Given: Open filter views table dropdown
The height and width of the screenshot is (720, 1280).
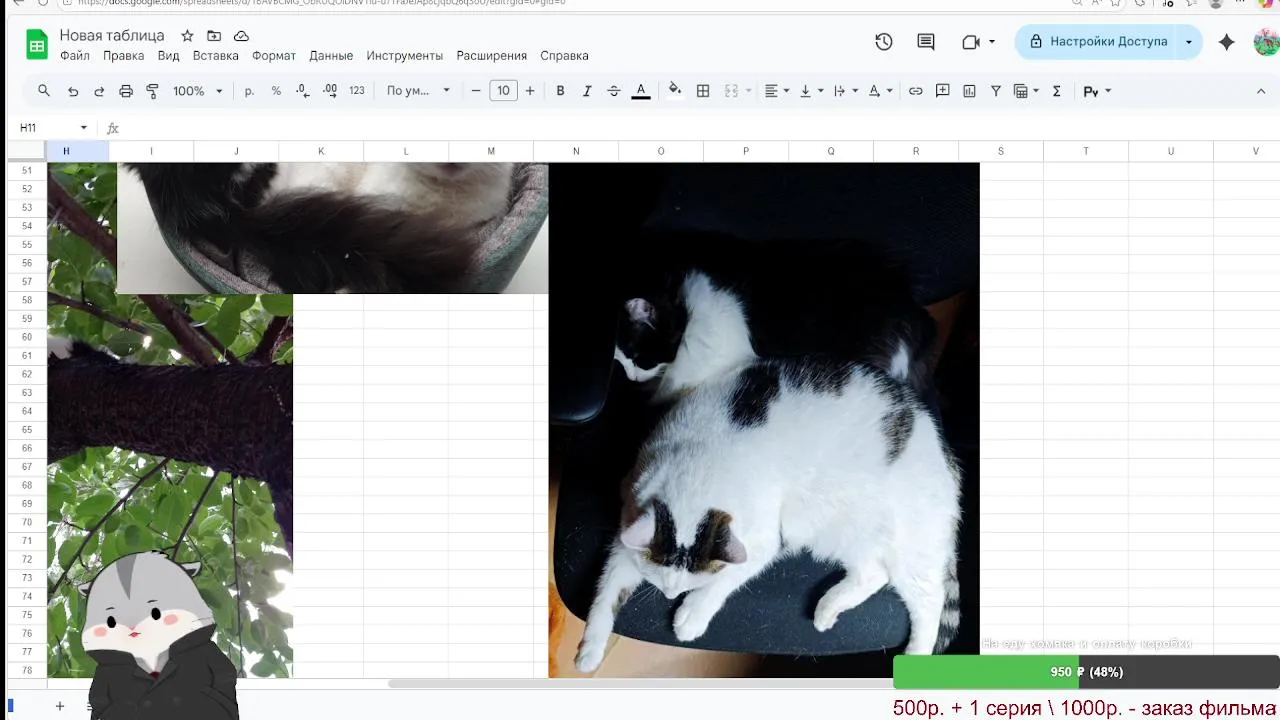Looking at the screenshot, I should 1026,91.
